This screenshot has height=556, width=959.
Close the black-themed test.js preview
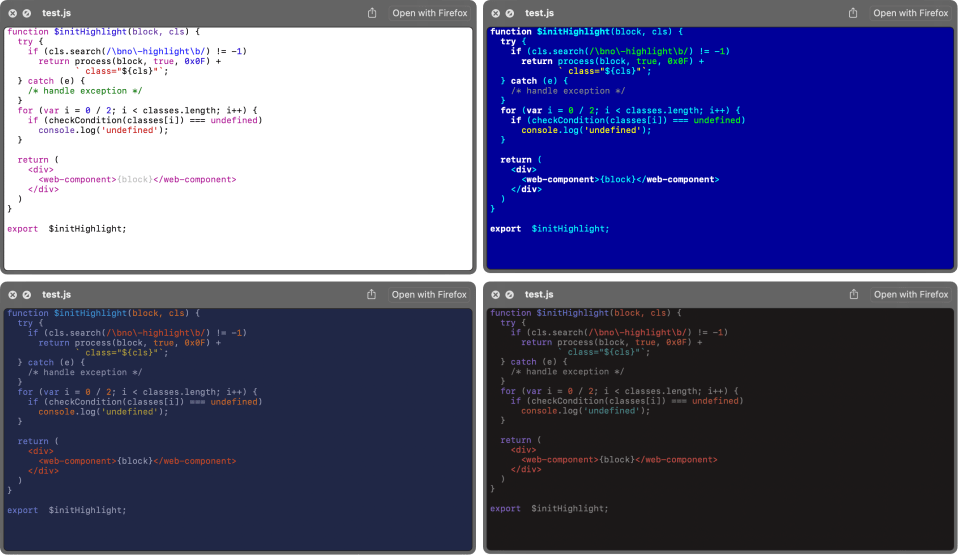(x=494, y=294)
